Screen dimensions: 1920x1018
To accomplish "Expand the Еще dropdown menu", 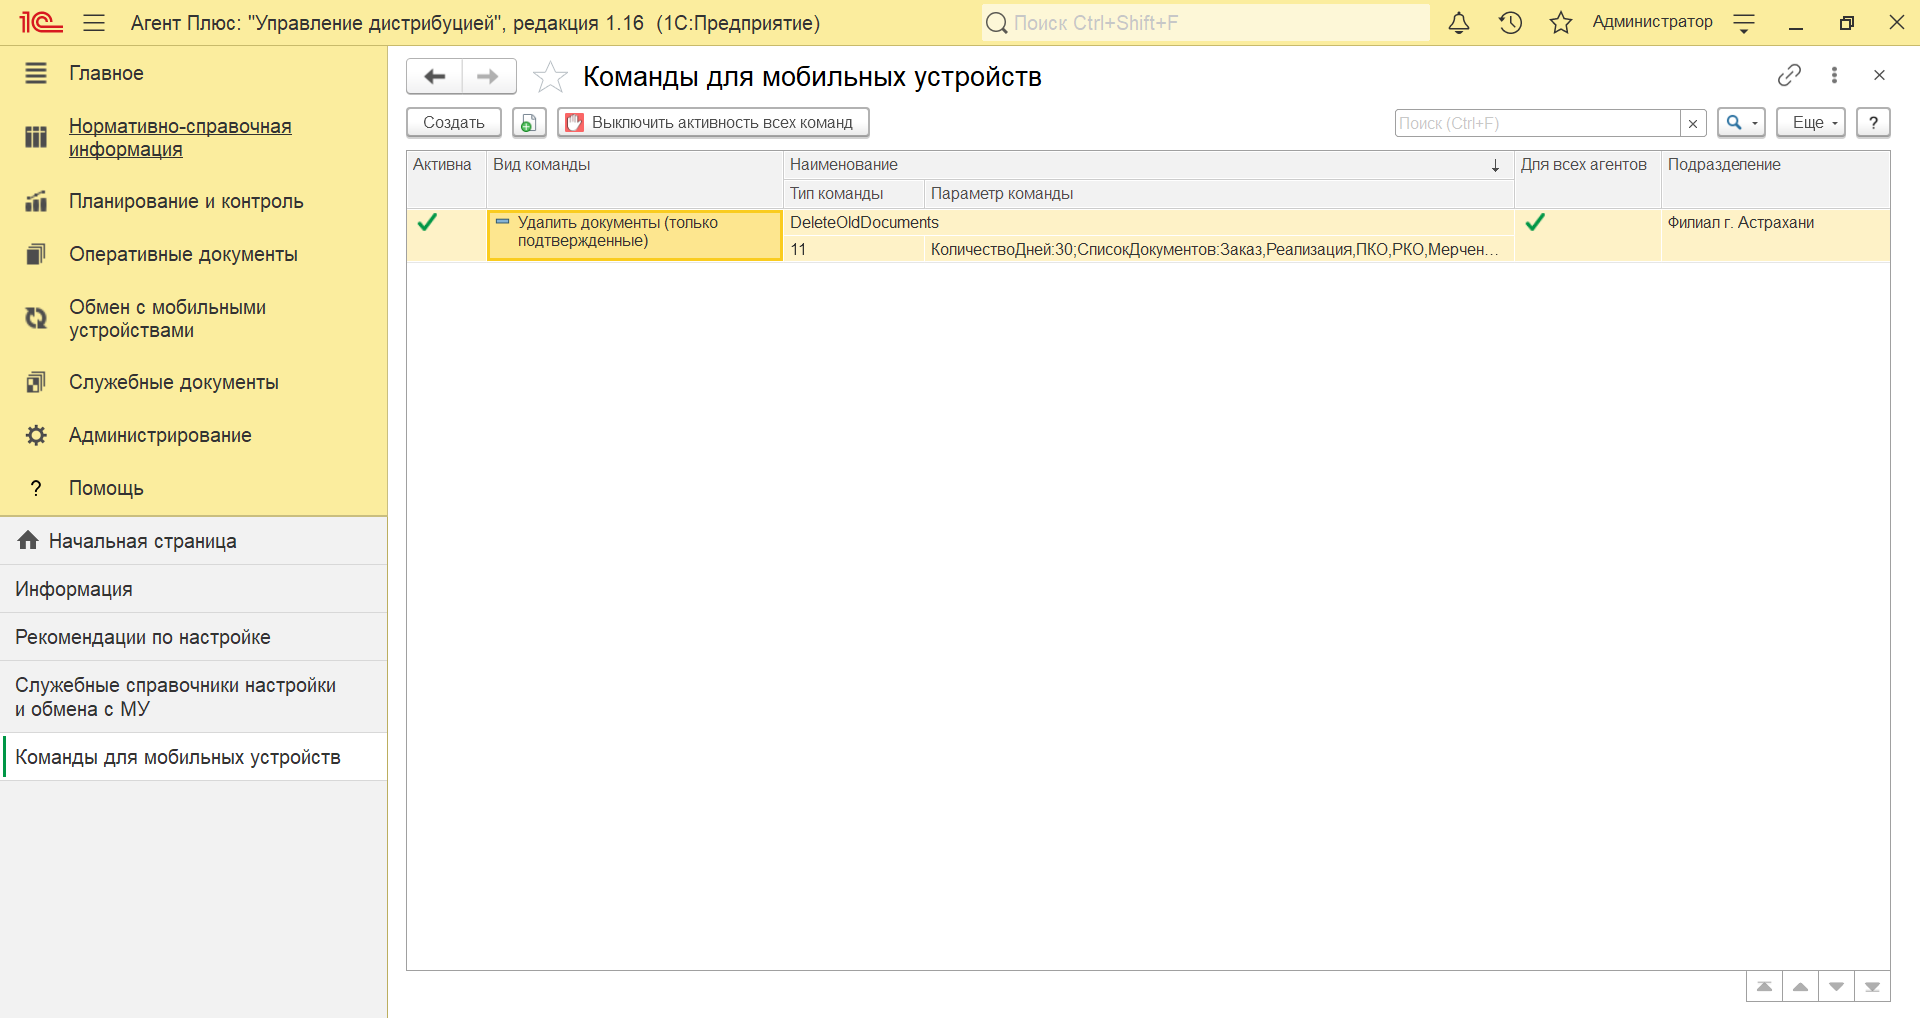I will pyautogui.click(x=1810, y=123).
